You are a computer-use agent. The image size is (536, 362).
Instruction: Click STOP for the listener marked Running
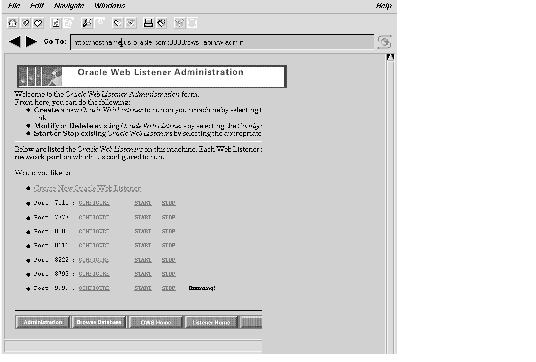tap(169, 288)
